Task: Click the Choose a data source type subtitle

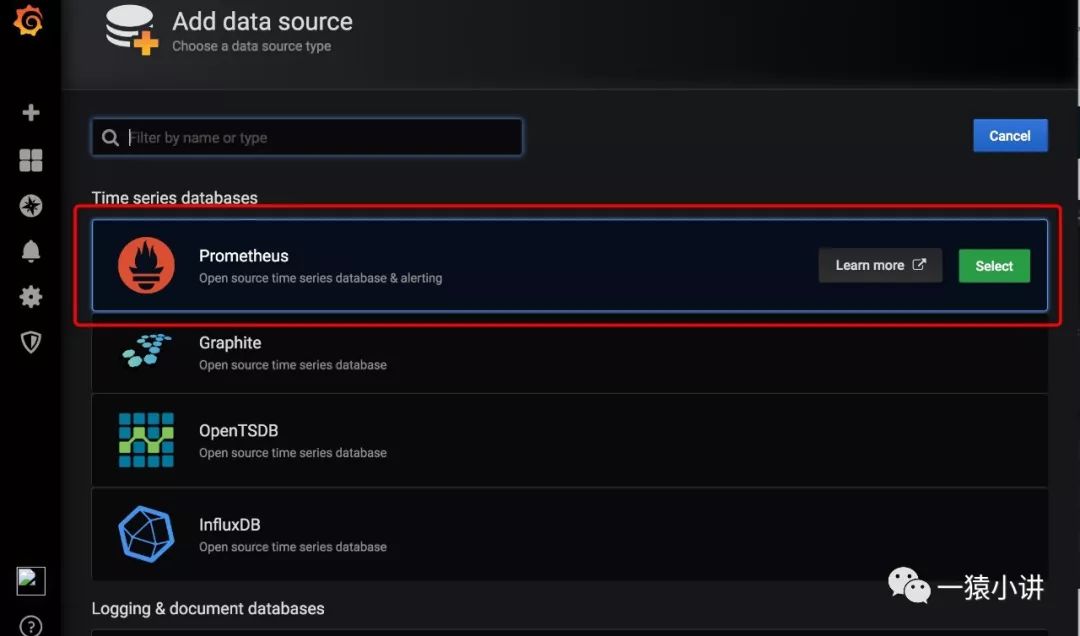Action: pos(251,46)
